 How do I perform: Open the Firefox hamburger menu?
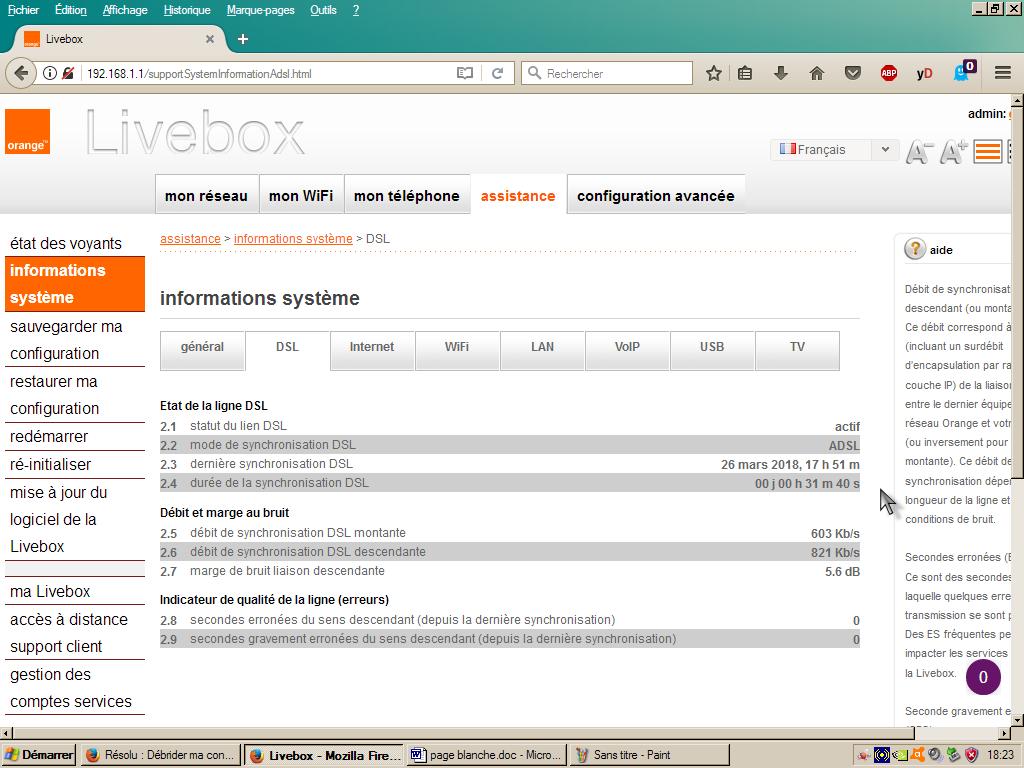[1001, 73]
